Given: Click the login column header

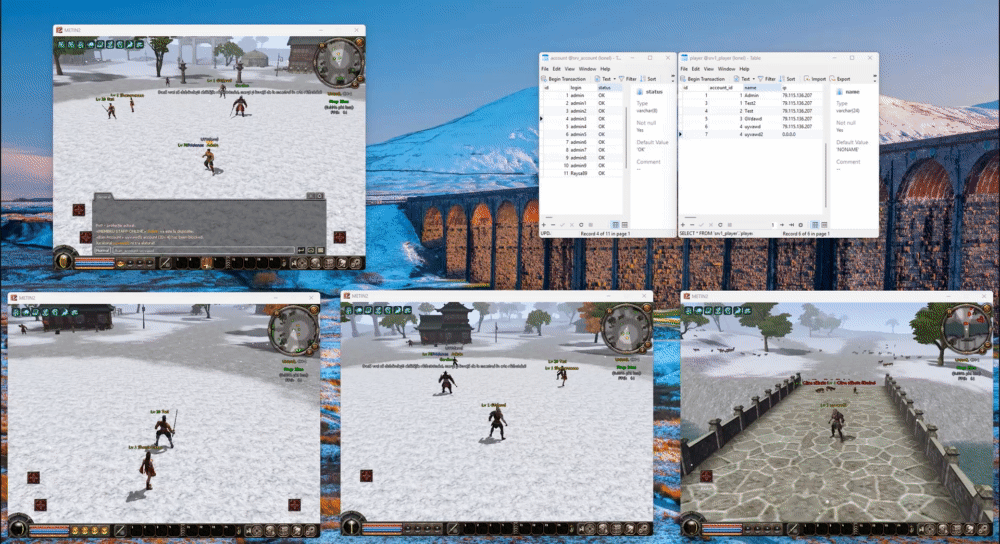Looking at the screenshot, I should [582, 87].
